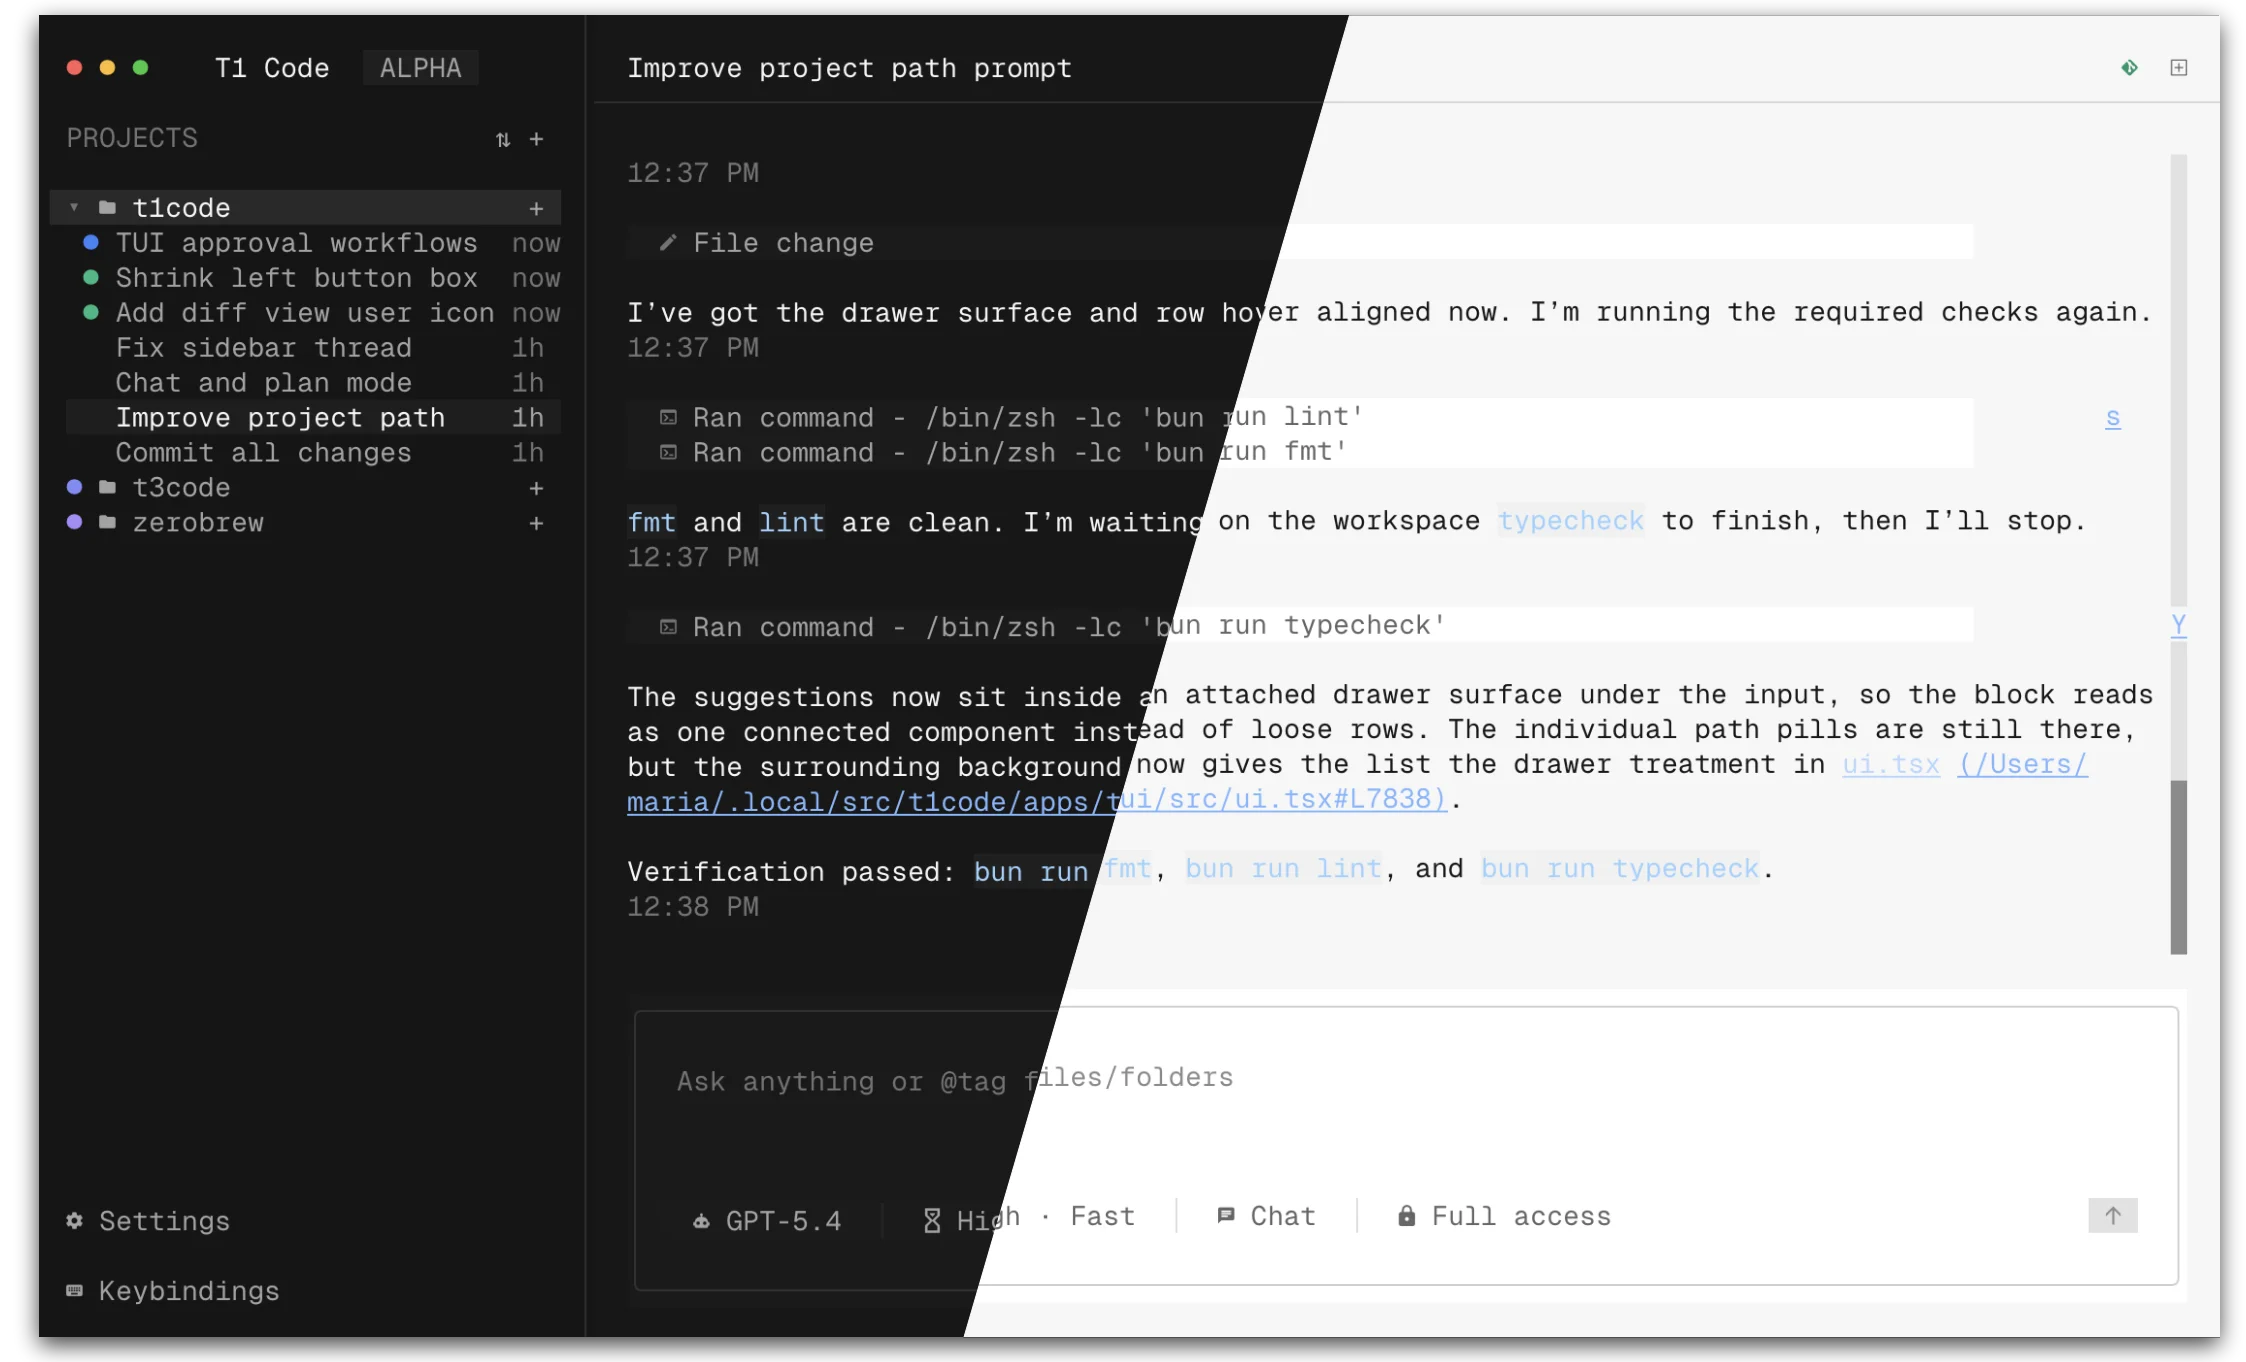
Task: Click the green diamond icon in header
Action: pyautogui.click(x=2129, y=68)
